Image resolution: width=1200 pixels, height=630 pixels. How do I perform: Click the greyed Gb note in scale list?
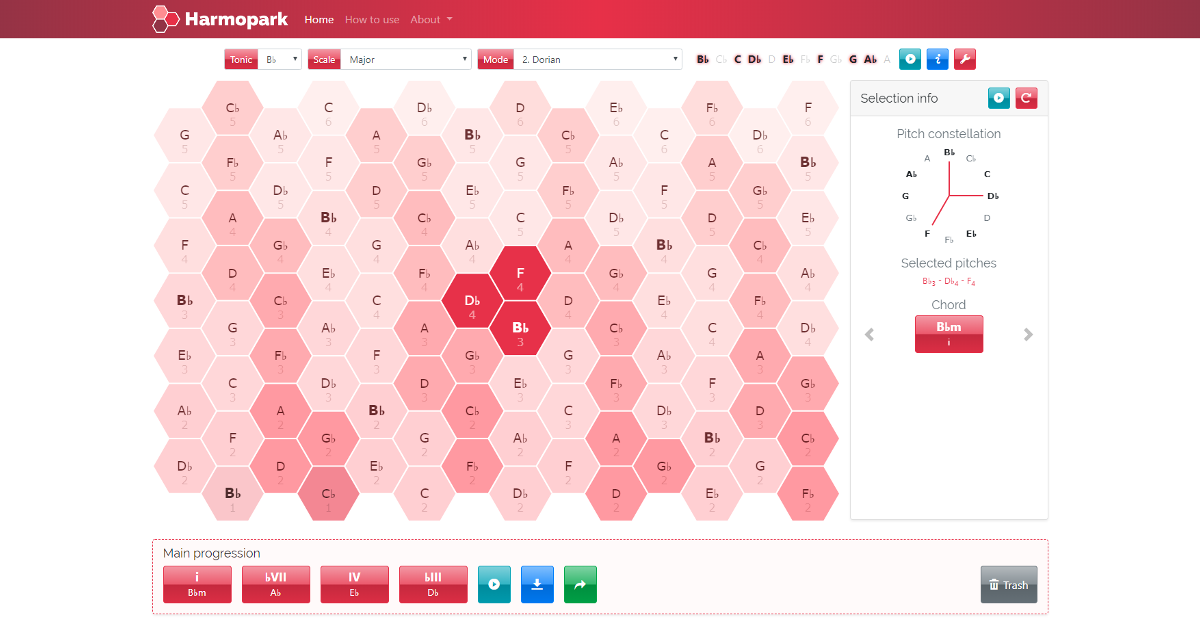836,59
